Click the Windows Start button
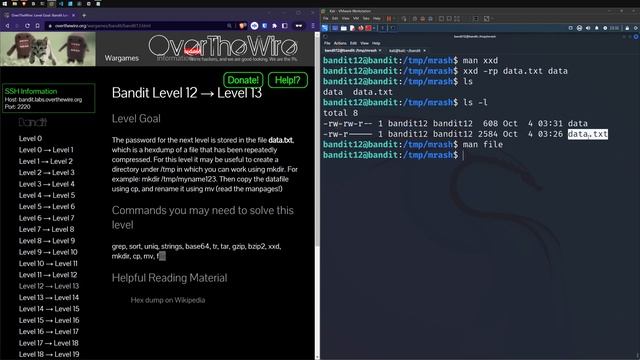 click(x=5, y=4)
